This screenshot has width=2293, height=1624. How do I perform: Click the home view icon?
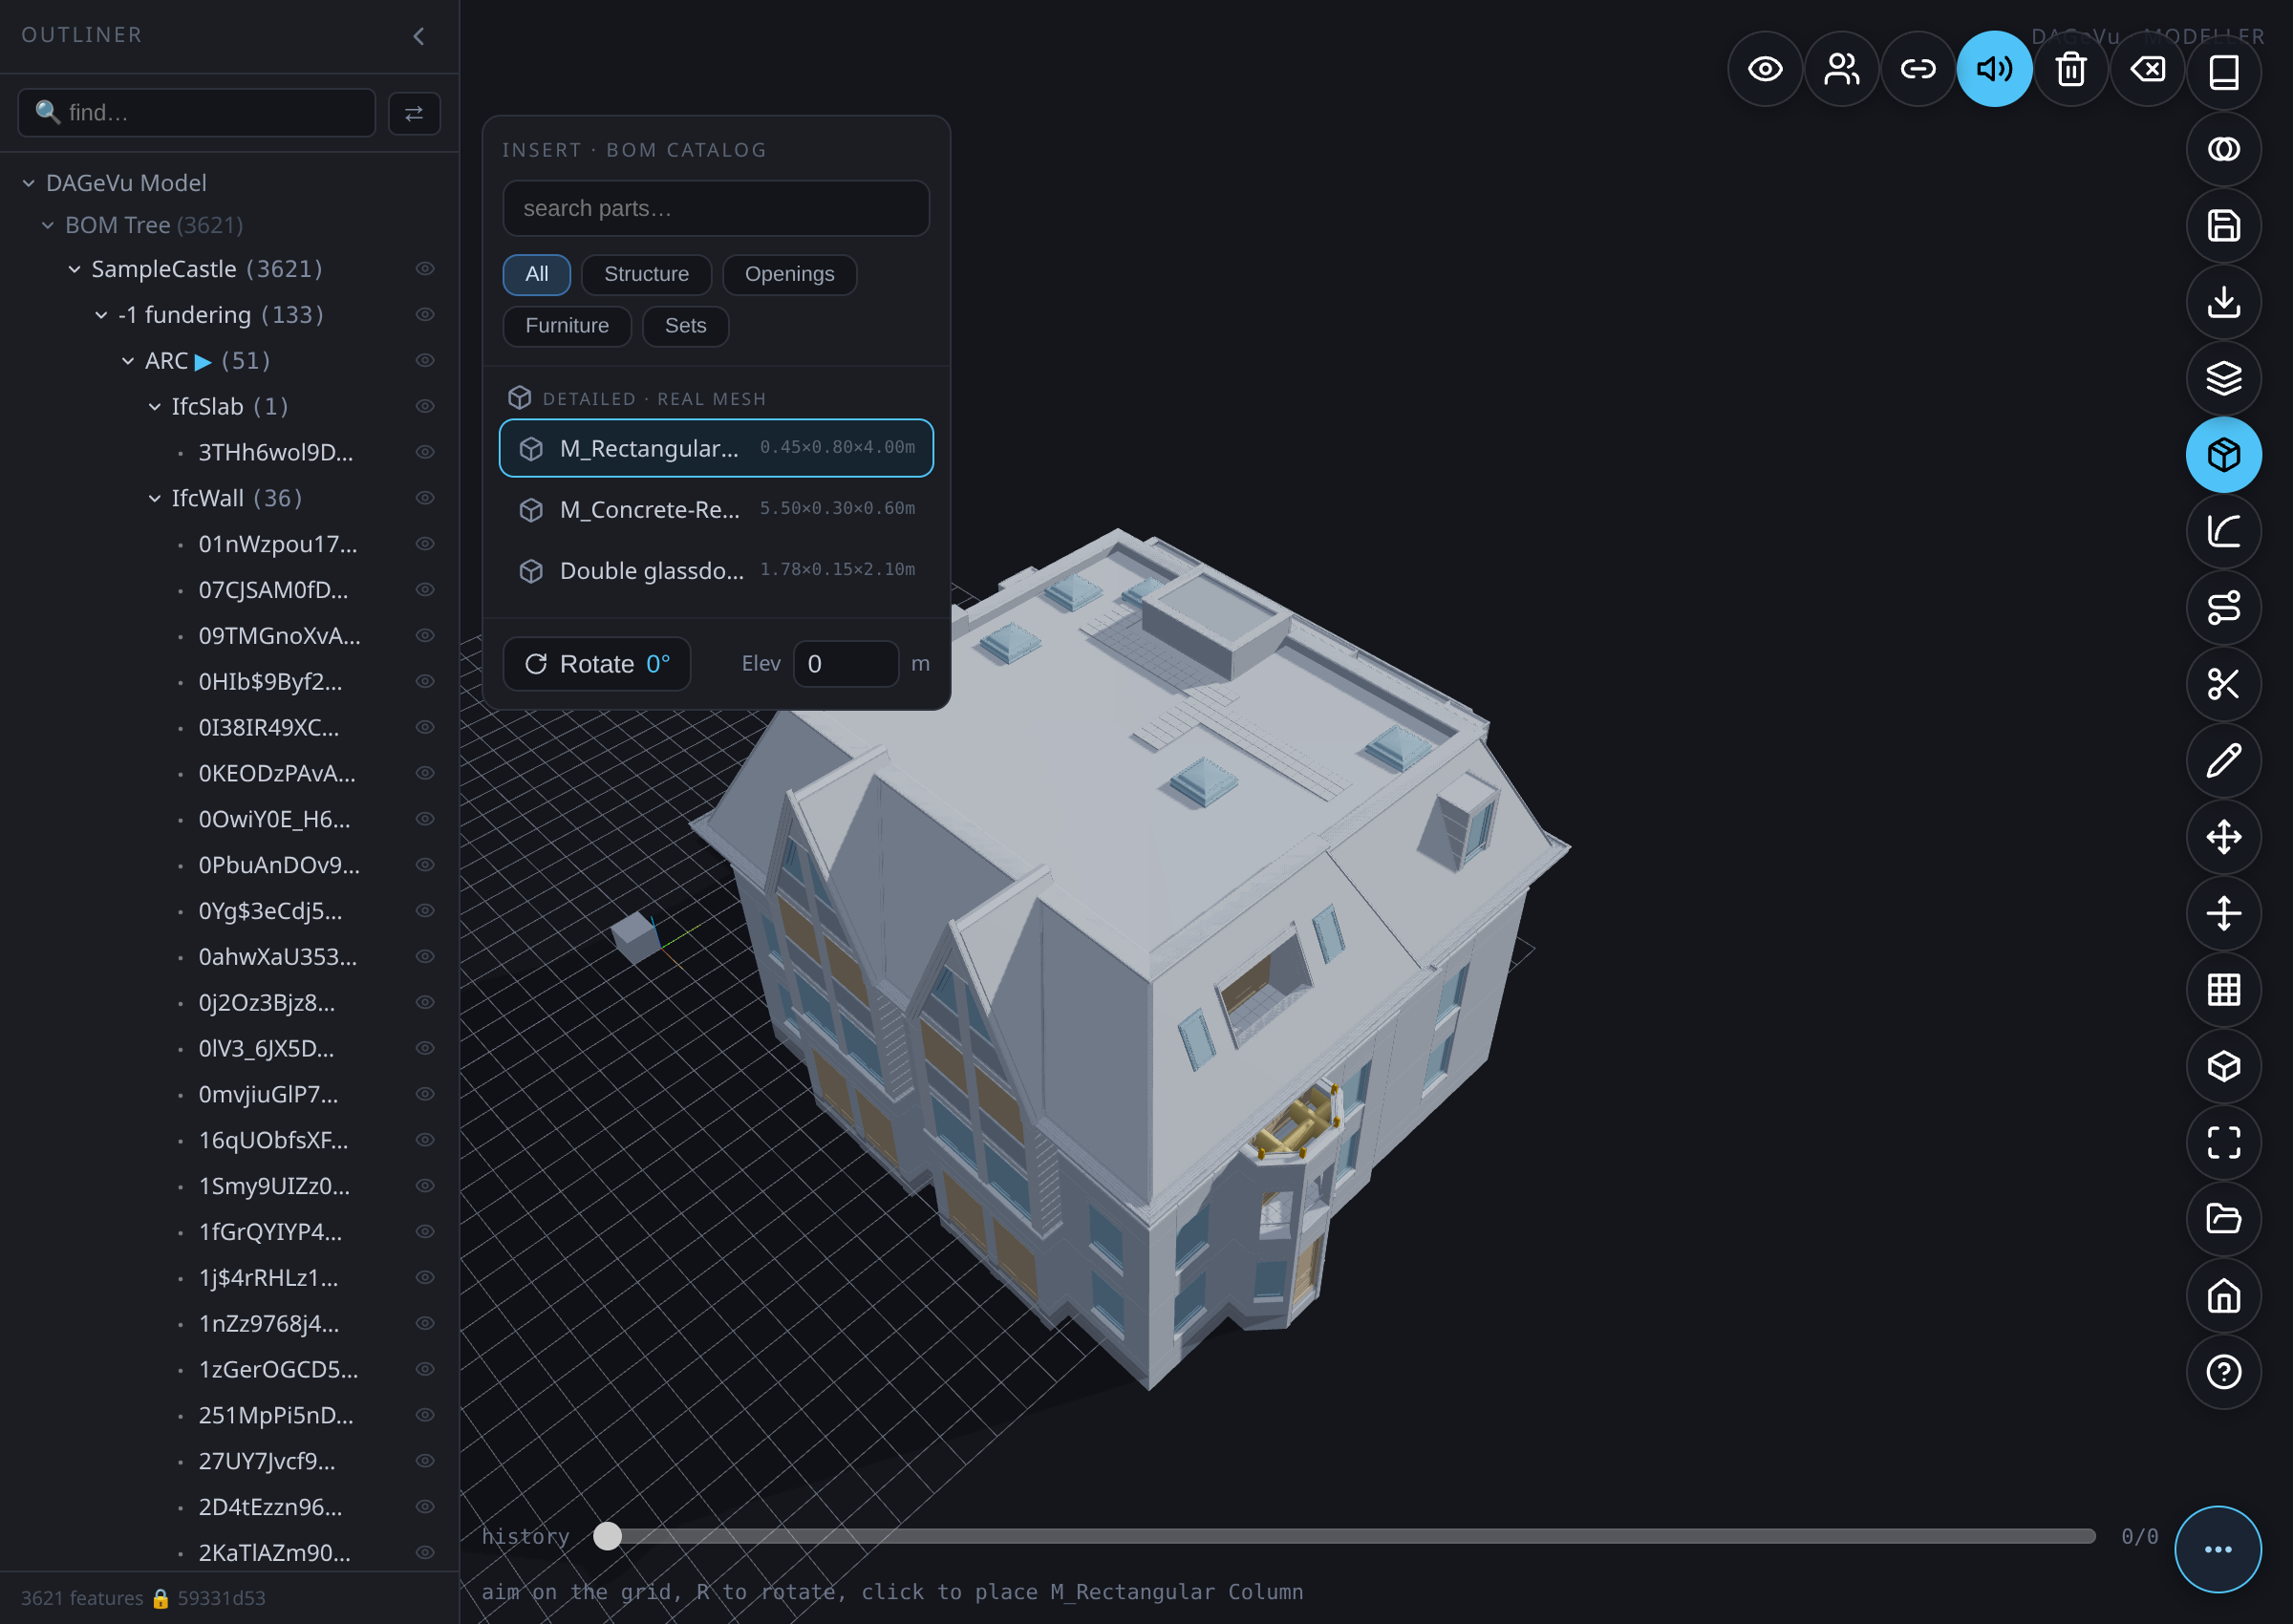point(2223,1296)
